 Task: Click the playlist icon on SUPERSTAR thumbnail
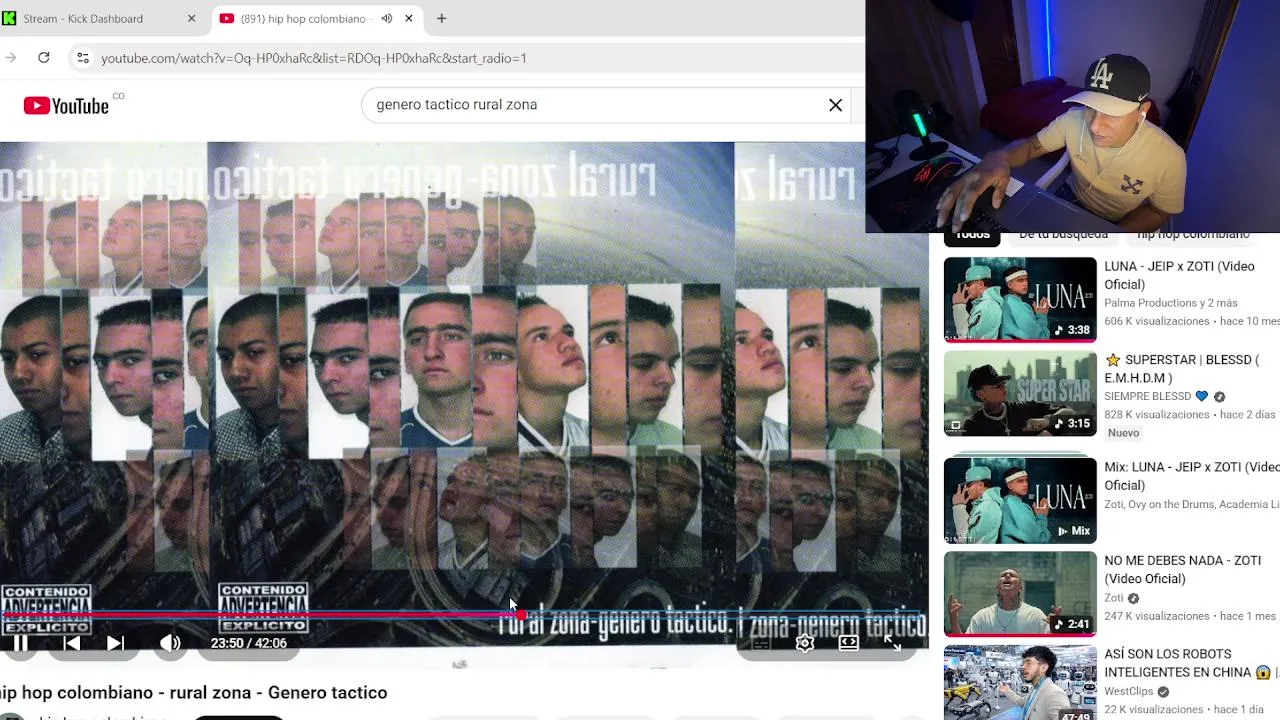[x=955, y=425]
